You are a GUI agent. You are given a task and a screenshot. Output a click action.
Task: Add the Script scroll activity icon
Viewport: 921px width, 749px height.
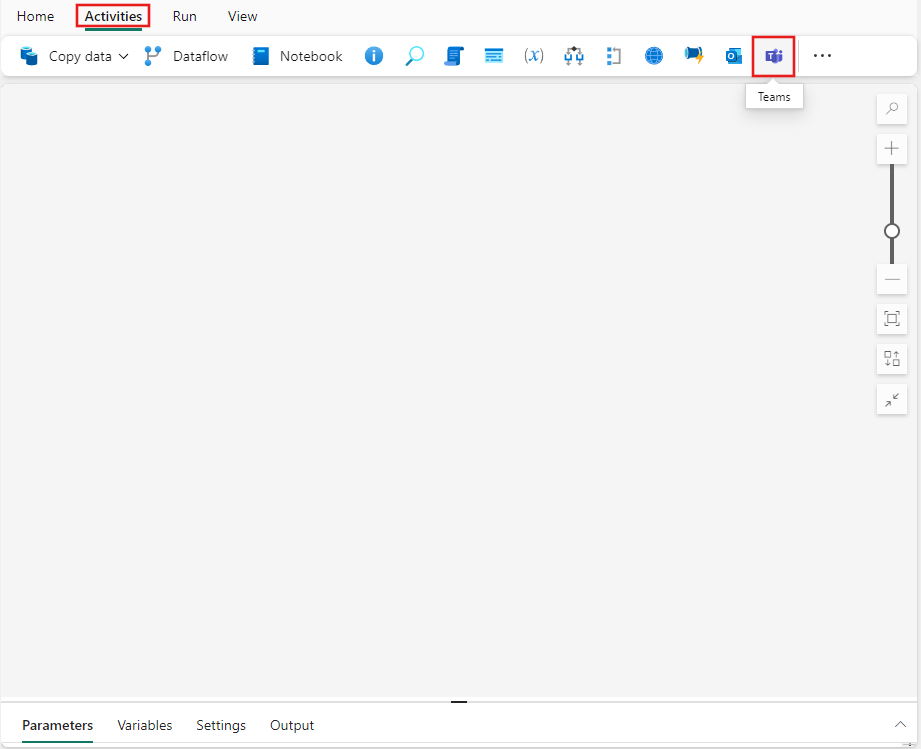[454, 56]
